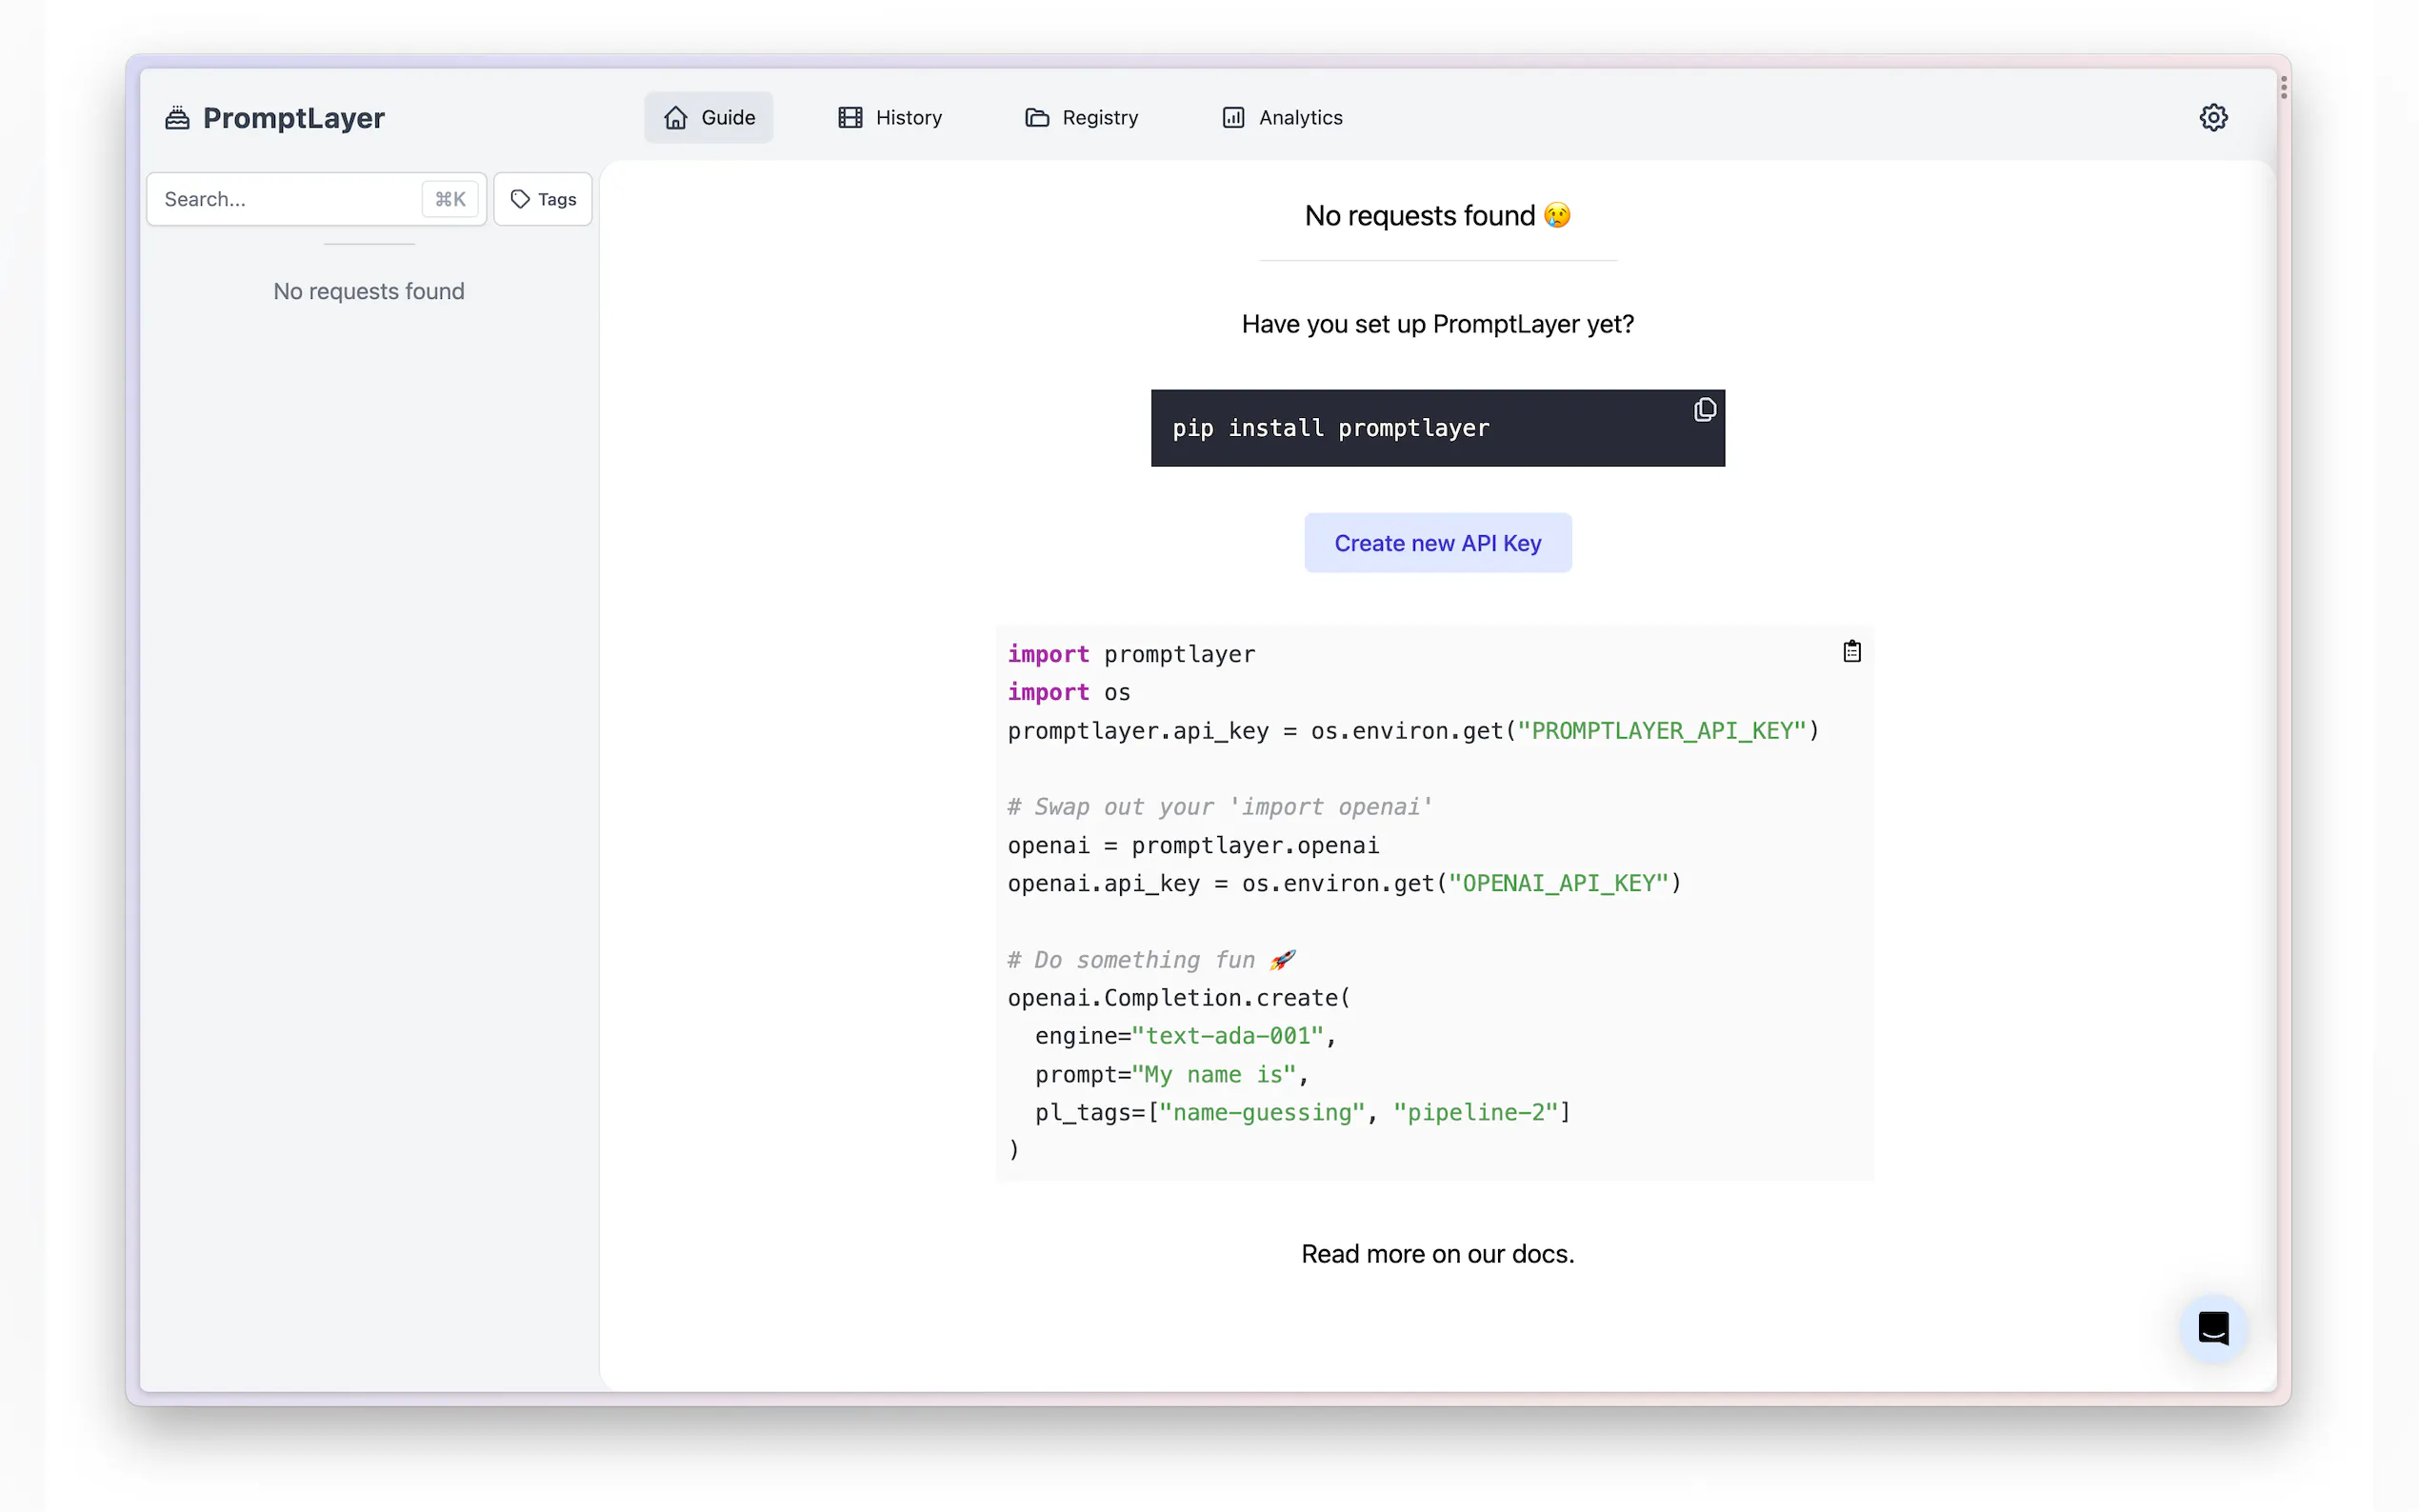Click the PromptLayer brand name text
This screenshot has width=2419, height=1512.
point(293,118)
